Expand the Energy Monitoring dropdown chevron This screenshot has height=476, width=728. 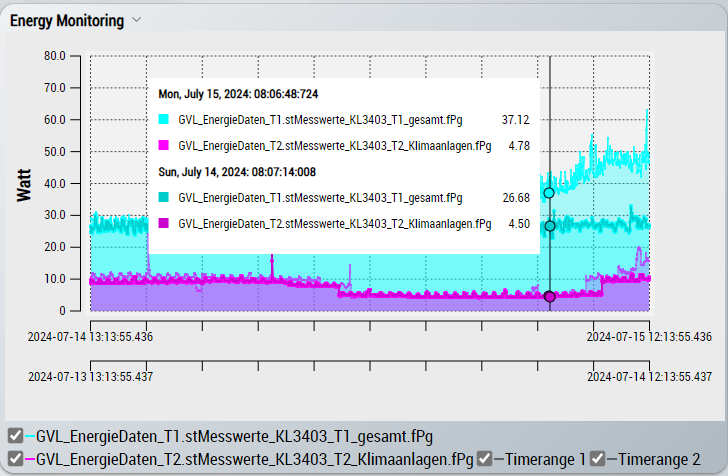(x=137, y=20)
